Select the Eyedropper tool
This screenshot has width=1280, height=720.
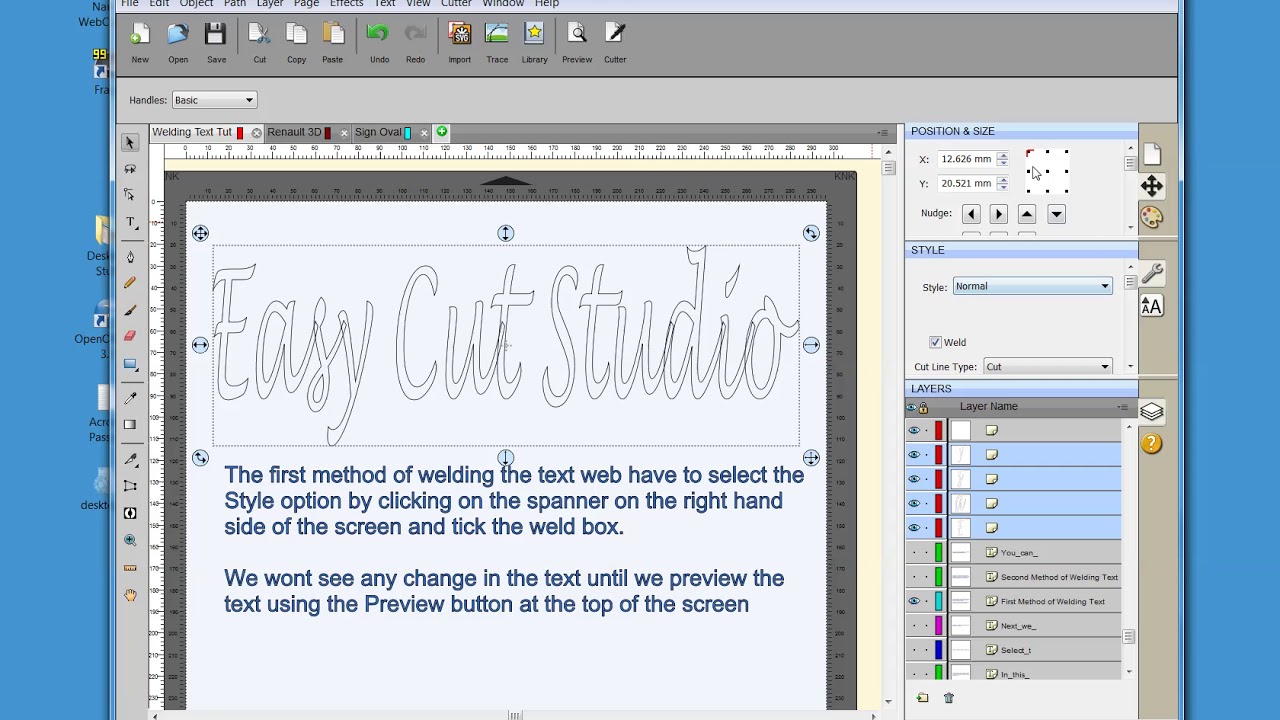130,398
